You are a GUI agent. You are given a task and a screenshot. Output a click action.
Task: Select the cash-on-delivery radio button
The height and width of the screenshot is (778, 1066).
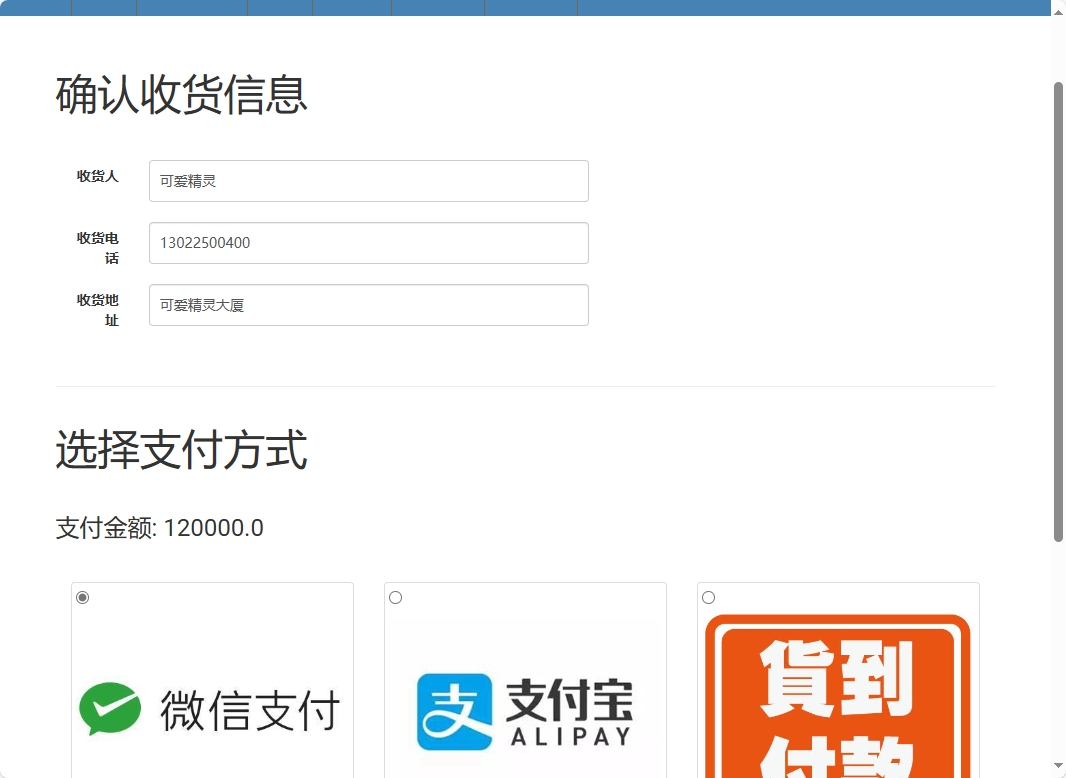coord(708,597)
